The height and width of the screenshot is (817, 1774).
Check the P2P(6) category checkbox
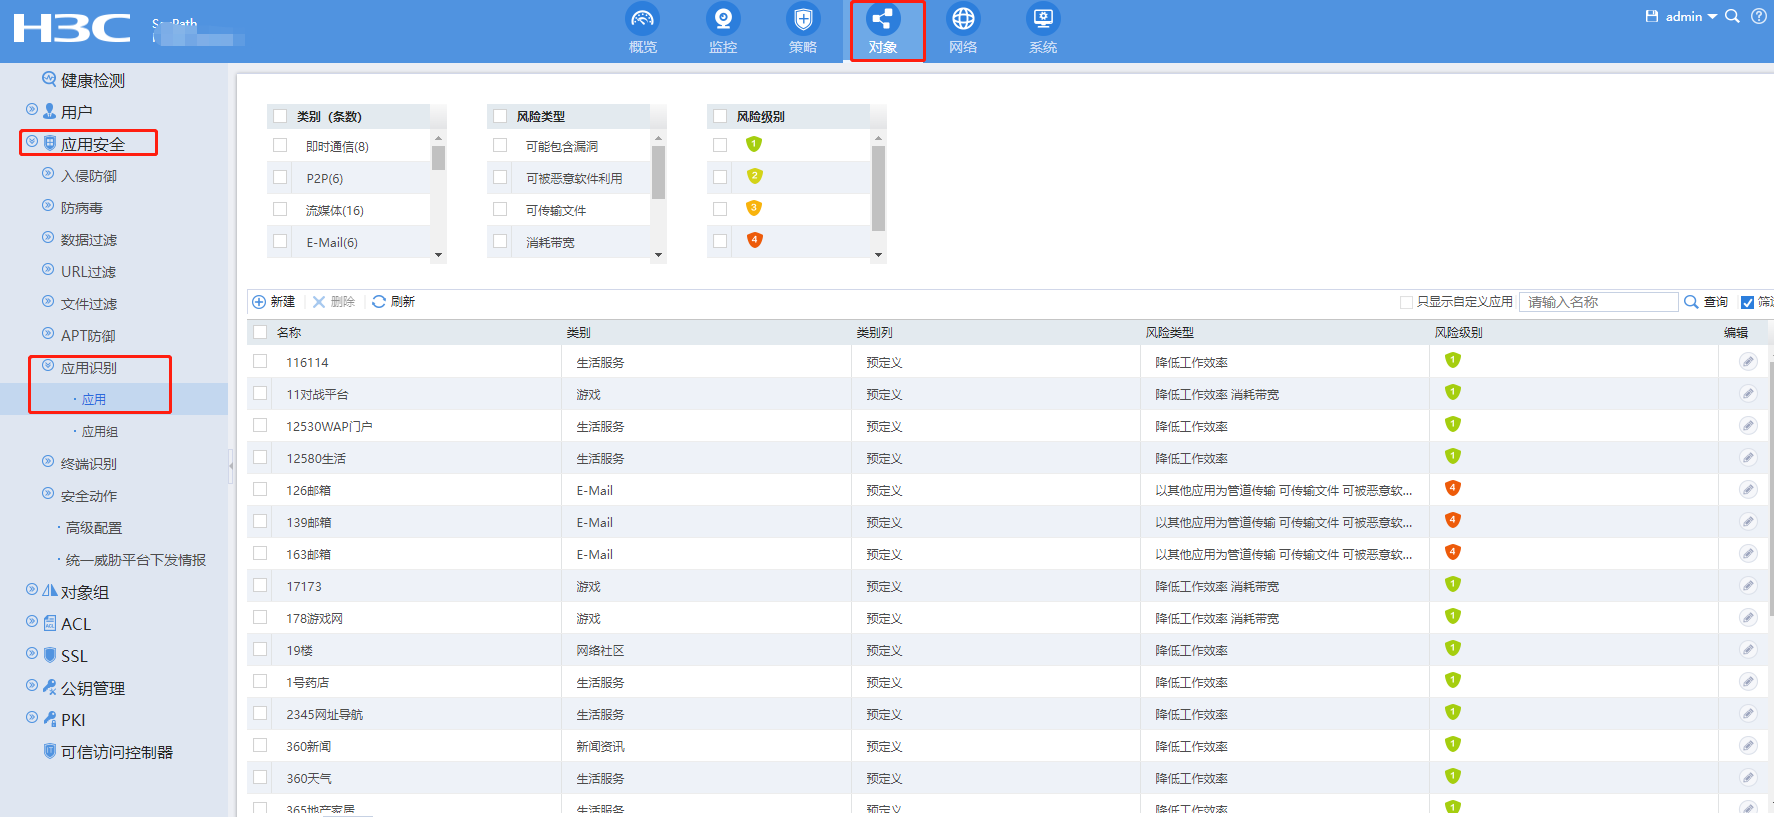pyautogui.click(x=280, y=178)
